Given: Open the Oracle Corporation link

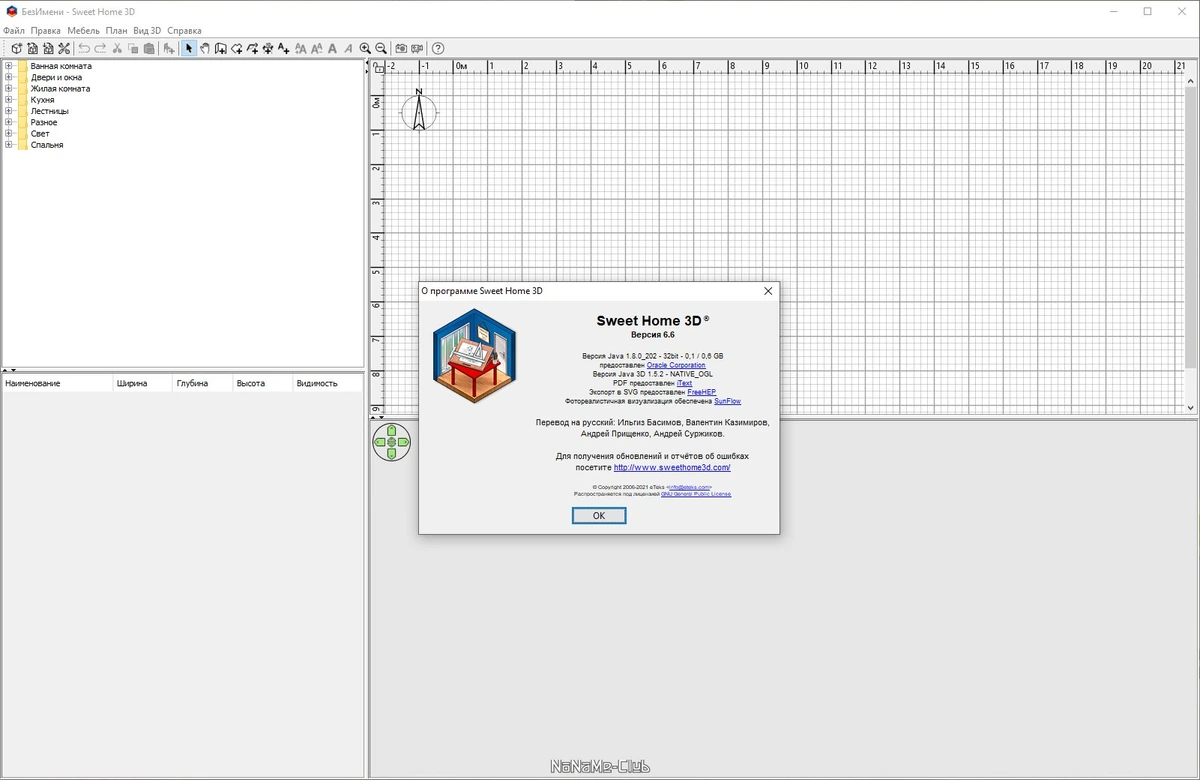Looking at the screenshot, I should 676,365.
